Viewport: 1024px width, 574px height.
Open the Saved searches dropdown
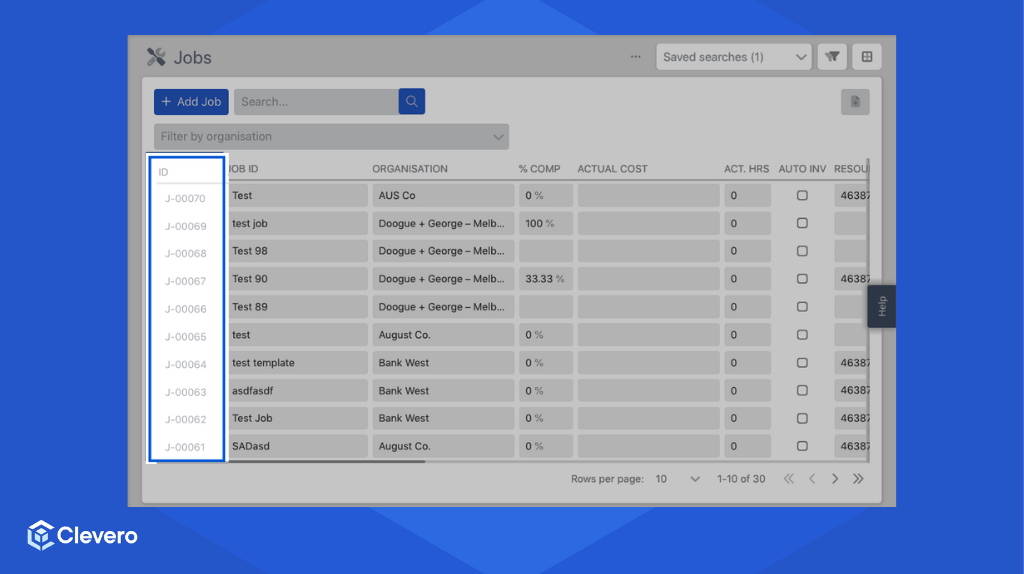pos(733,57)
